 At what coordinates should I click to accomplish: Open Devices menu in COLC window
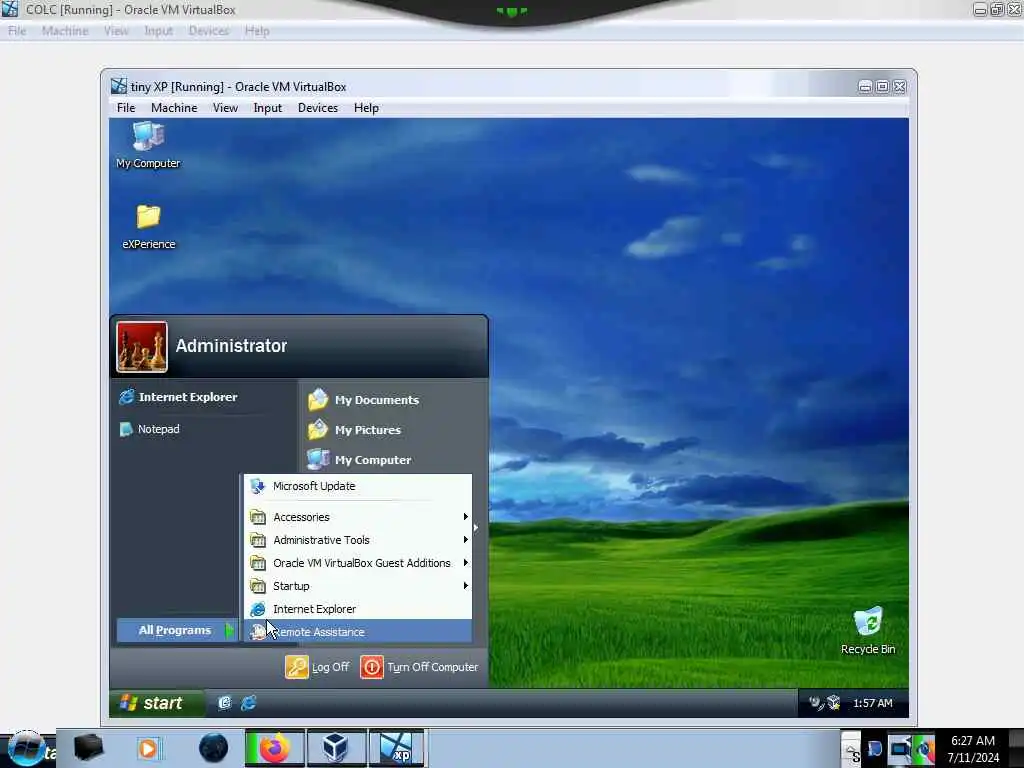pos(209,31)
